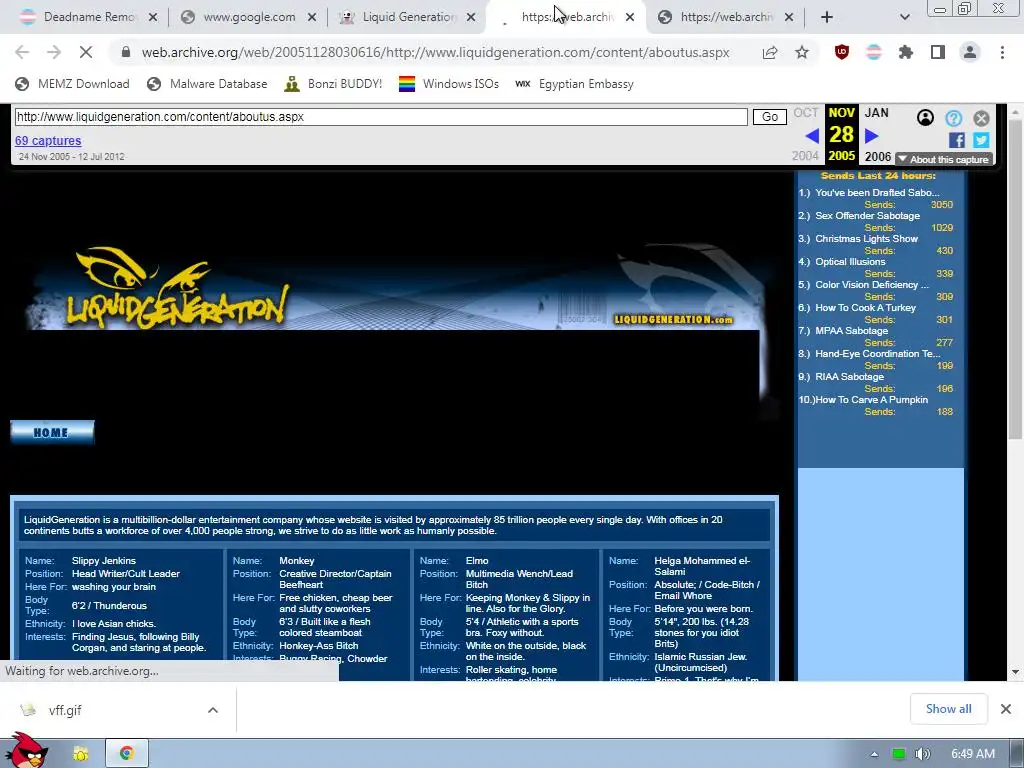Open MPAA Sabotage link
The width and height of the screenshot is (1024, 768).
[852, 330]
